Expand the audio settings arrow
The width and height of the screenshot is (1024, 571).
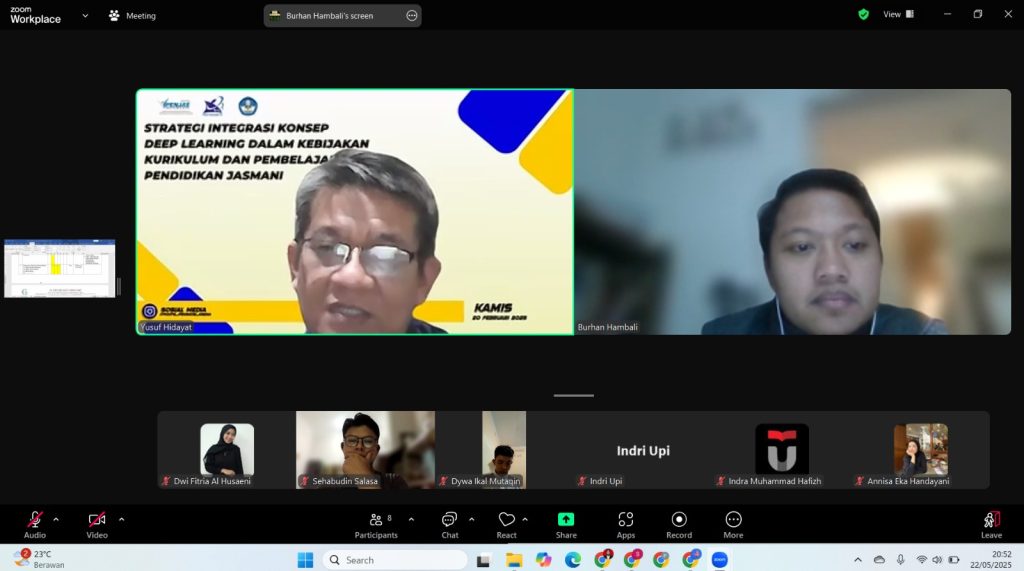click(x=56, y=519)
